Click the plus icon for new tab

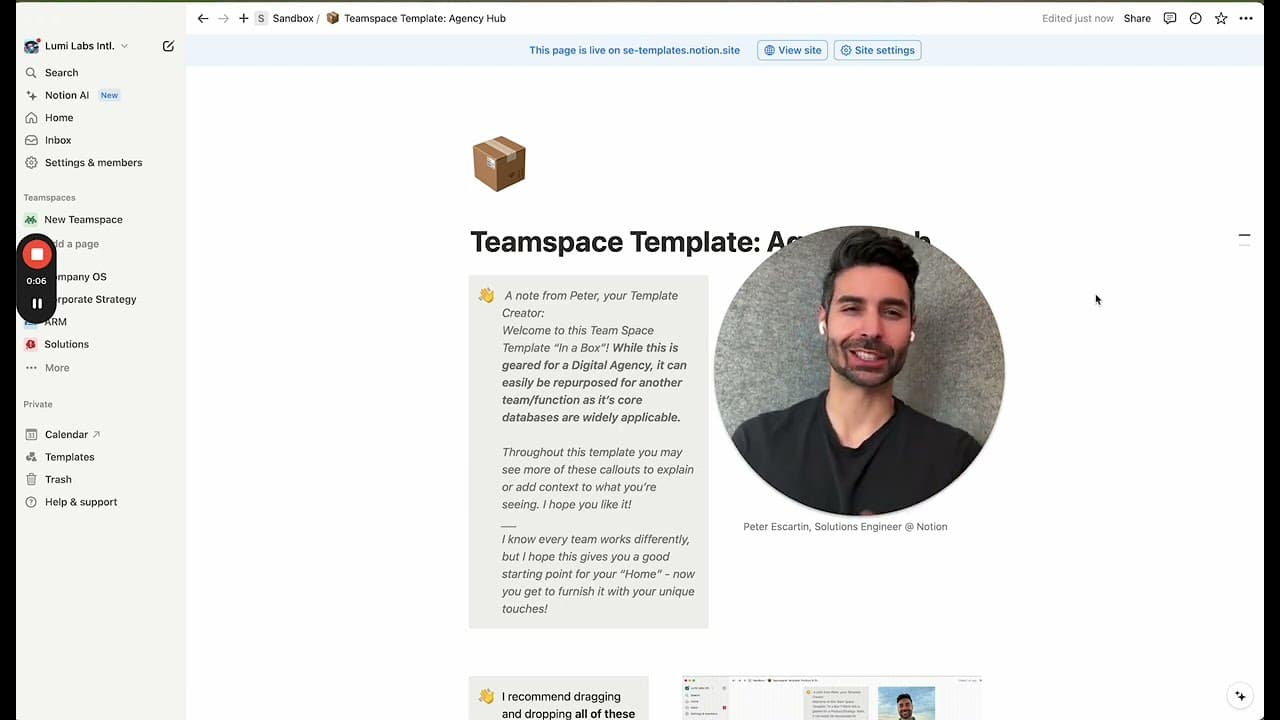243,18
